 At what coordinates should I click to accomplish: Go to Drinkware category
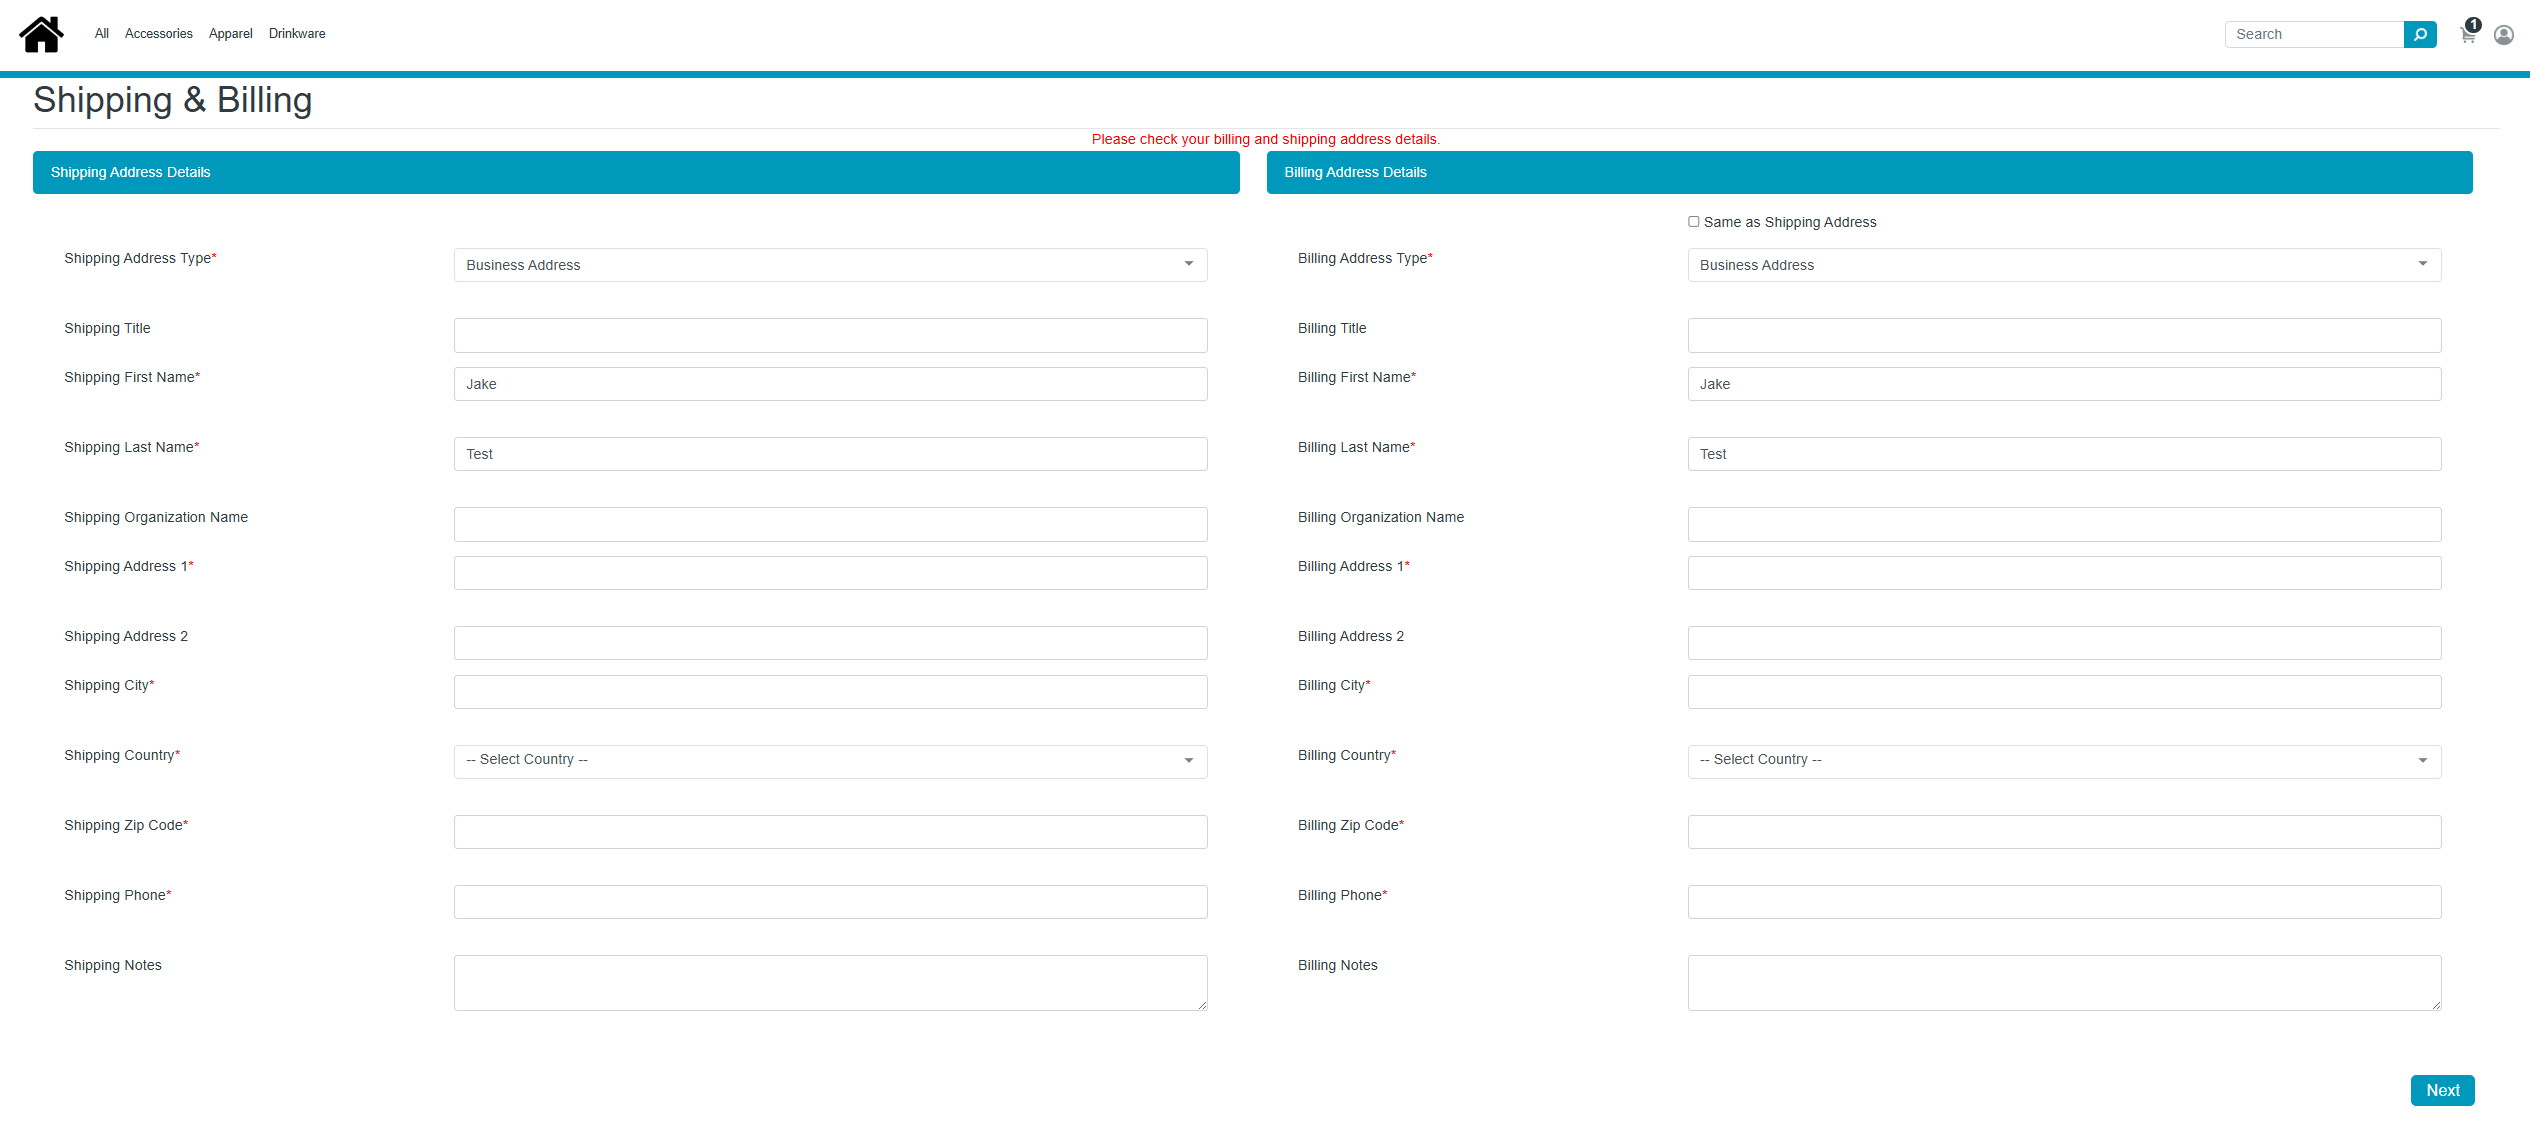click(x=297, y=34)
